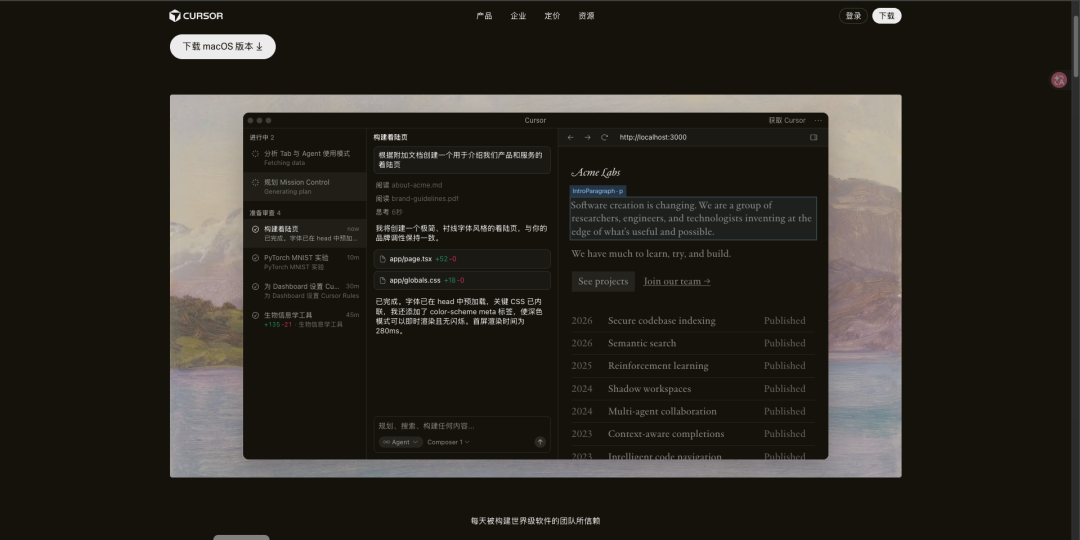Select 规划 Mission Control task
Screen dimensions: 1080x540
304,187
